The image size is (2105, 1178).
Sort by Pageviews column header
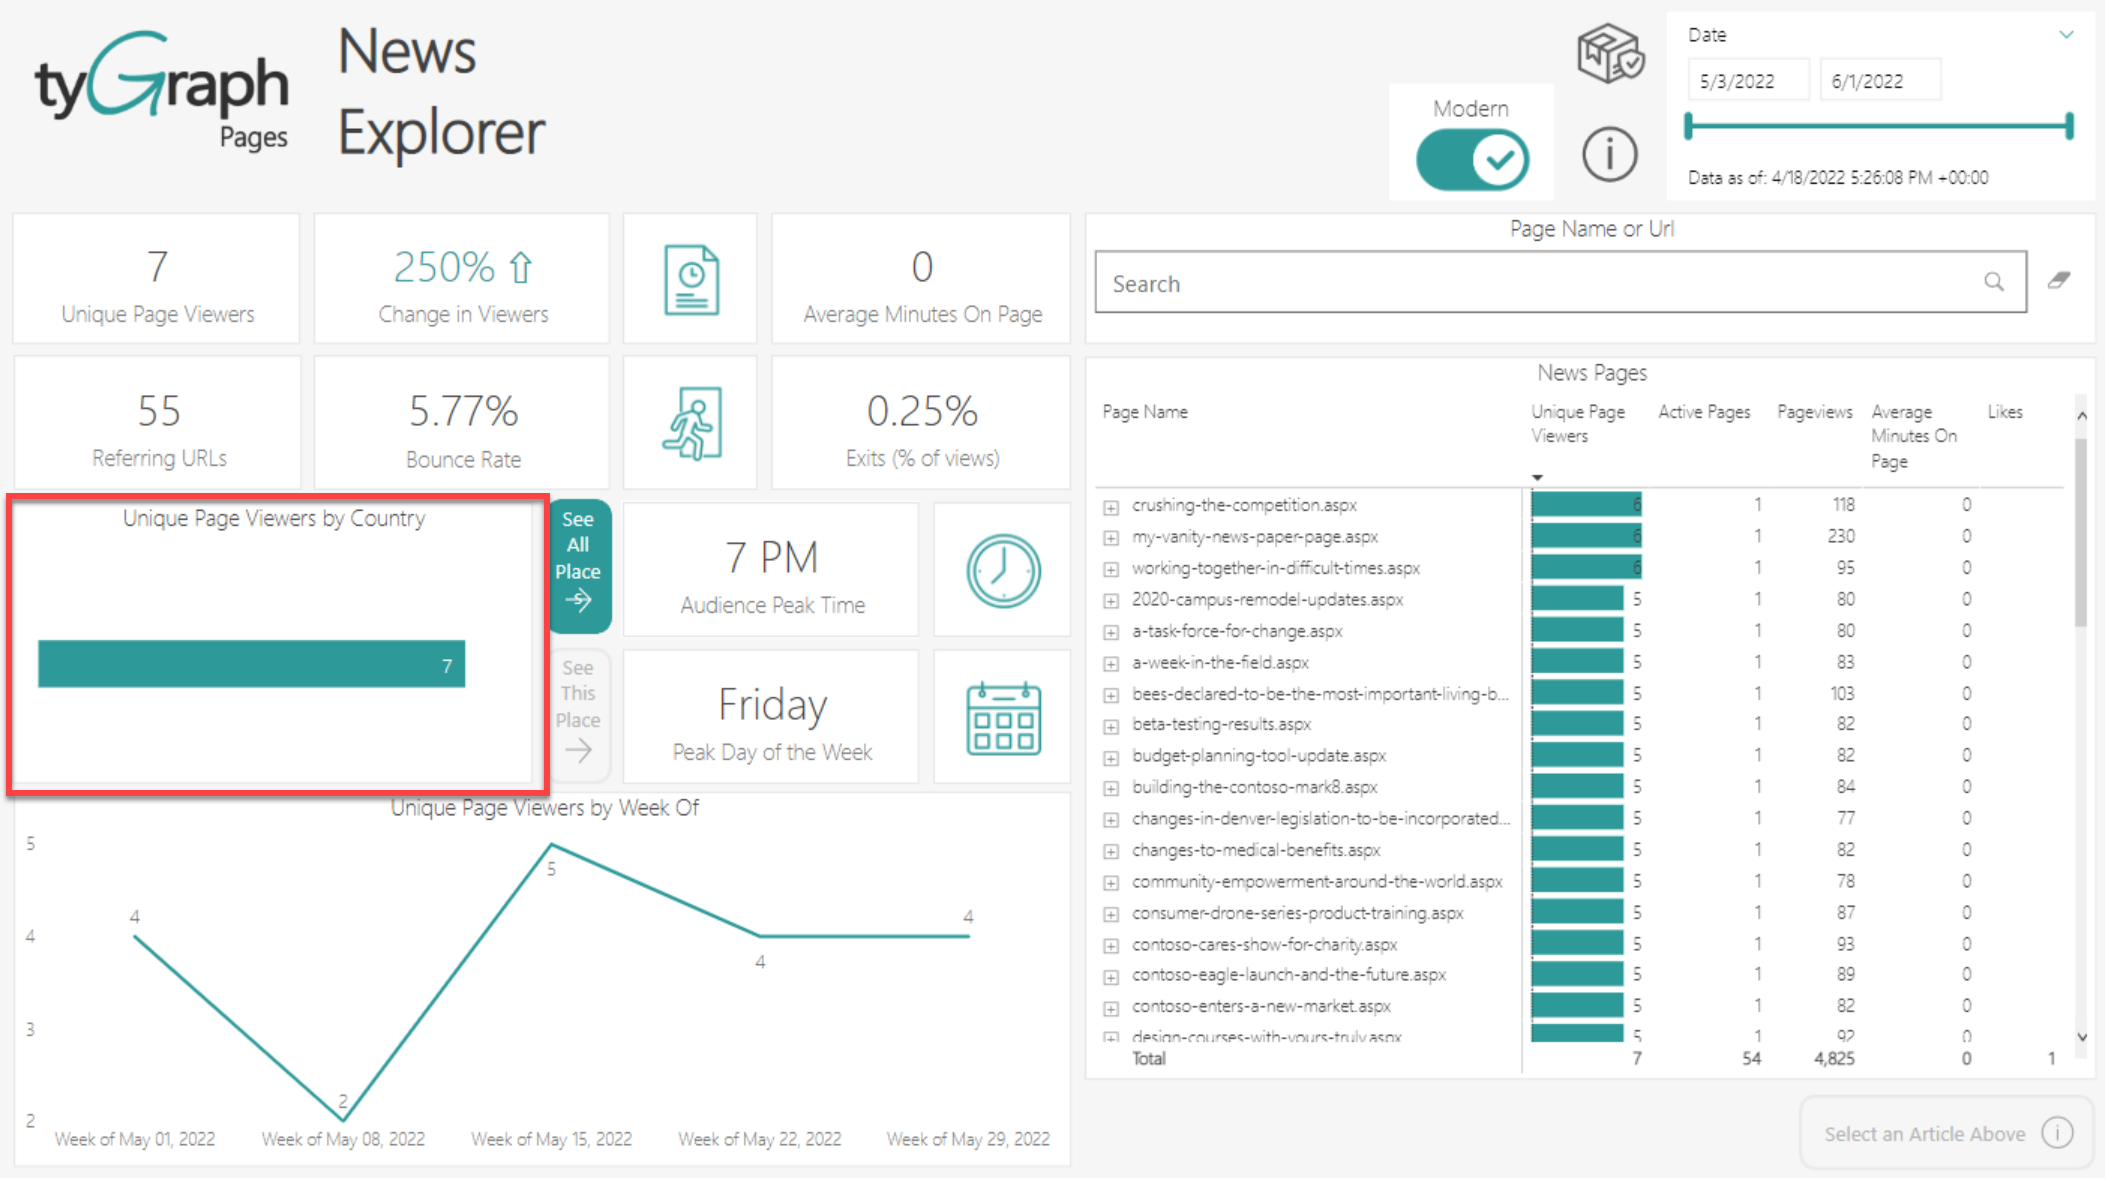coord(1814,412)
